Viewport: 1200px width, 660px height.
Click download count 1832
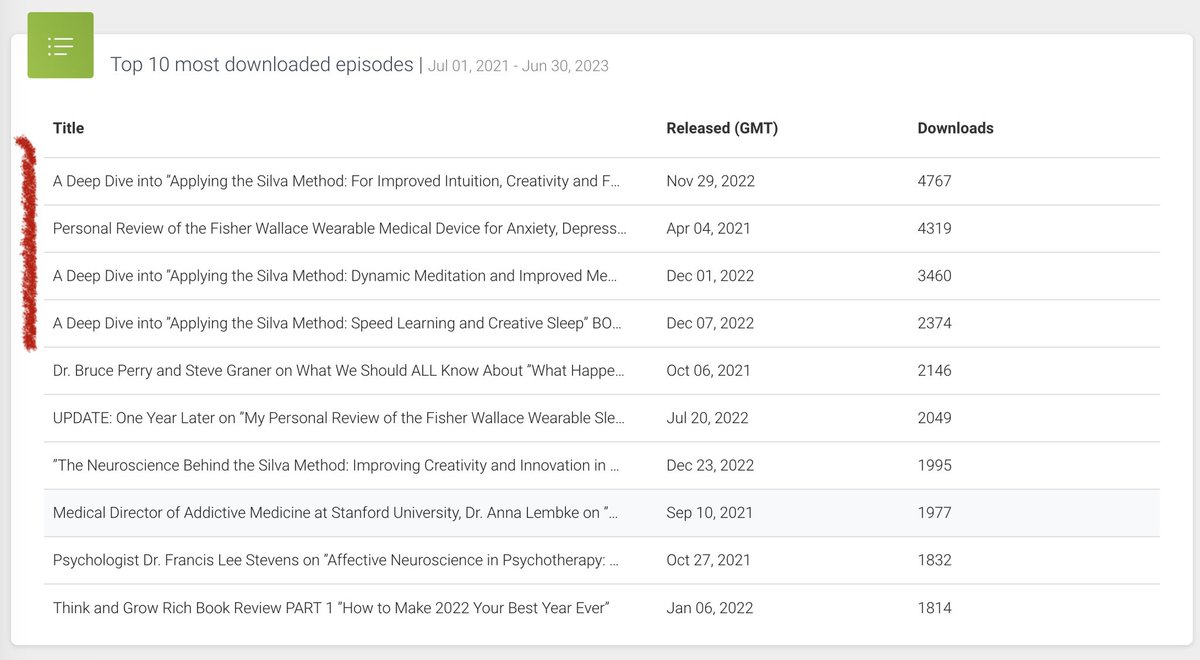934,560
